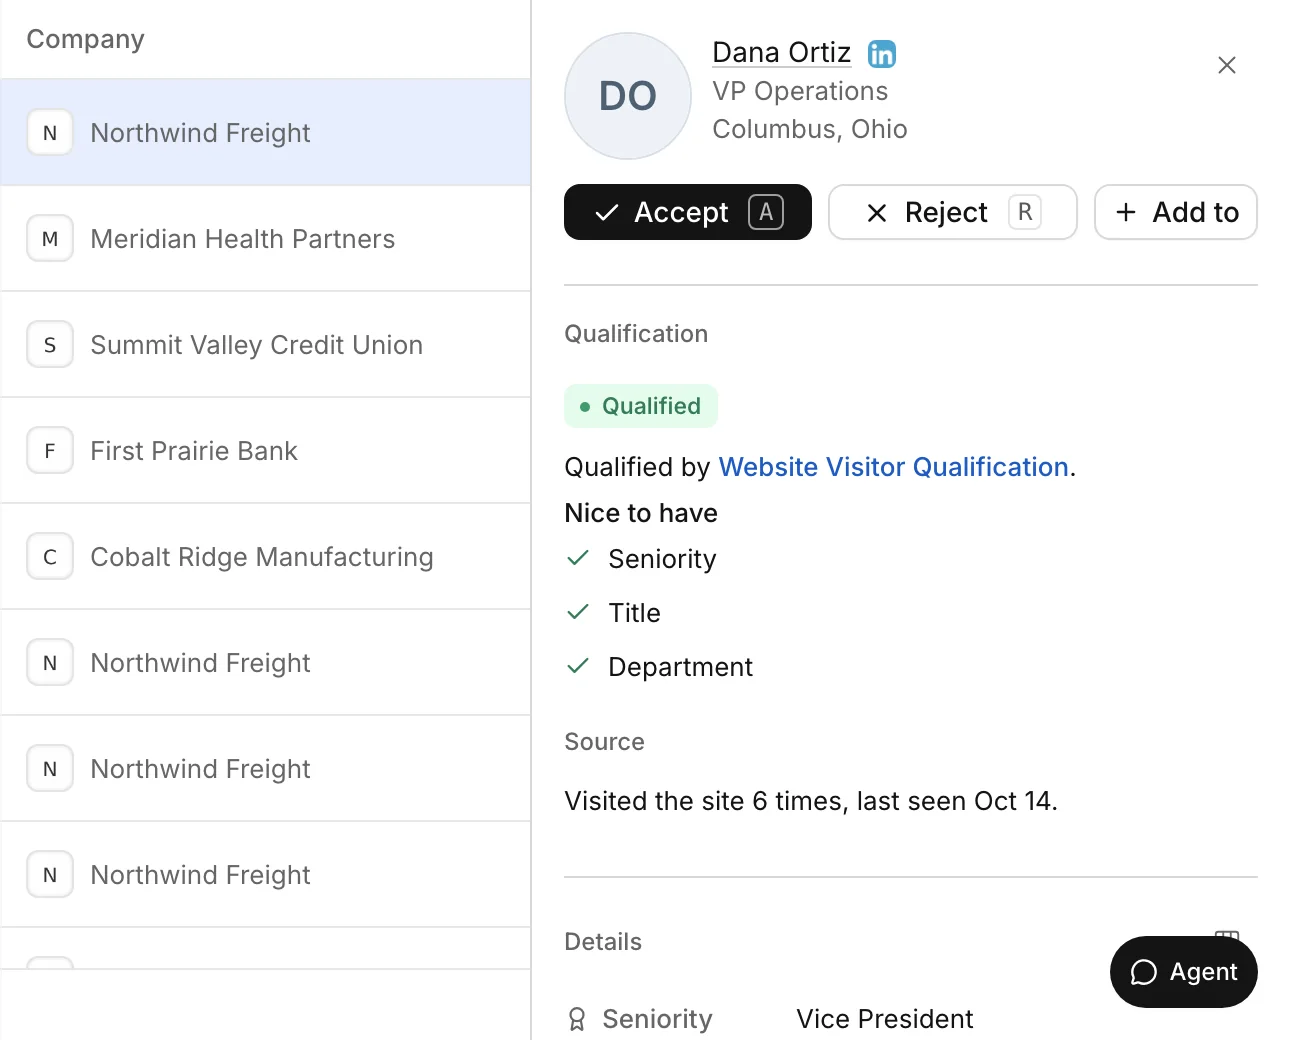The height and width of the screenshot is (1040, 1290).
Task: Click the Qualification section heading
Action: pos(636,334)
